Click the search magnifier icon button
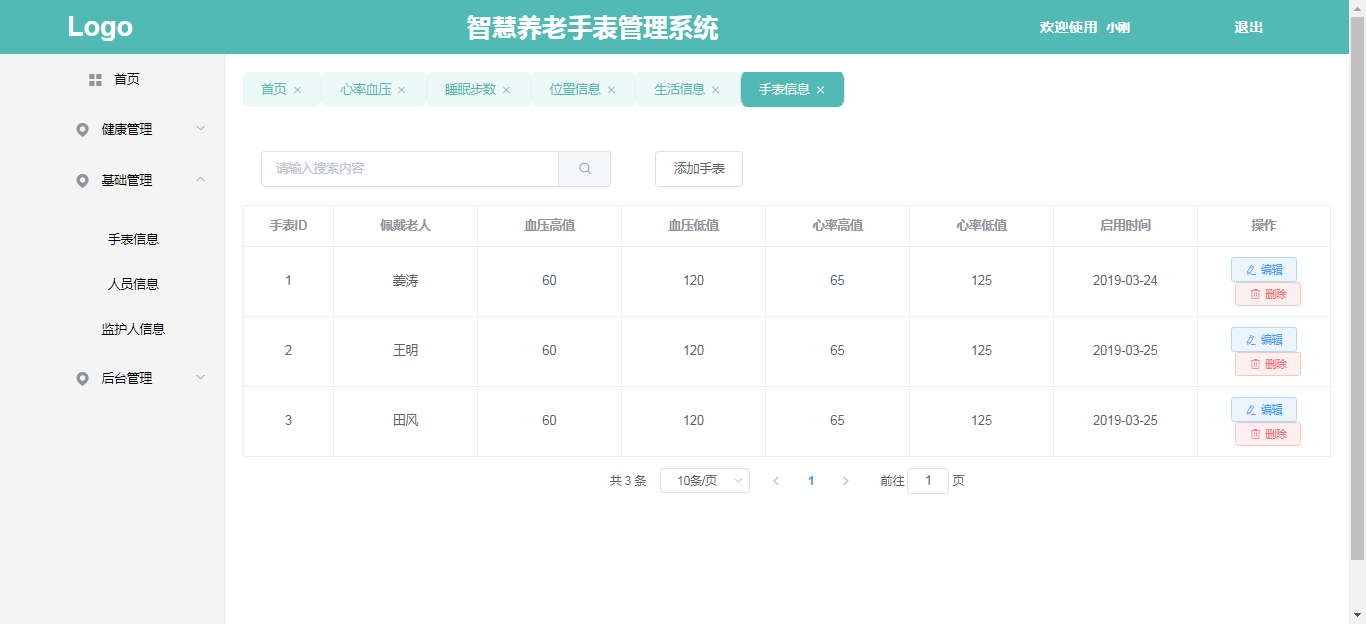The height and width of the screenshot is (624, 1366). click(585, 169)
